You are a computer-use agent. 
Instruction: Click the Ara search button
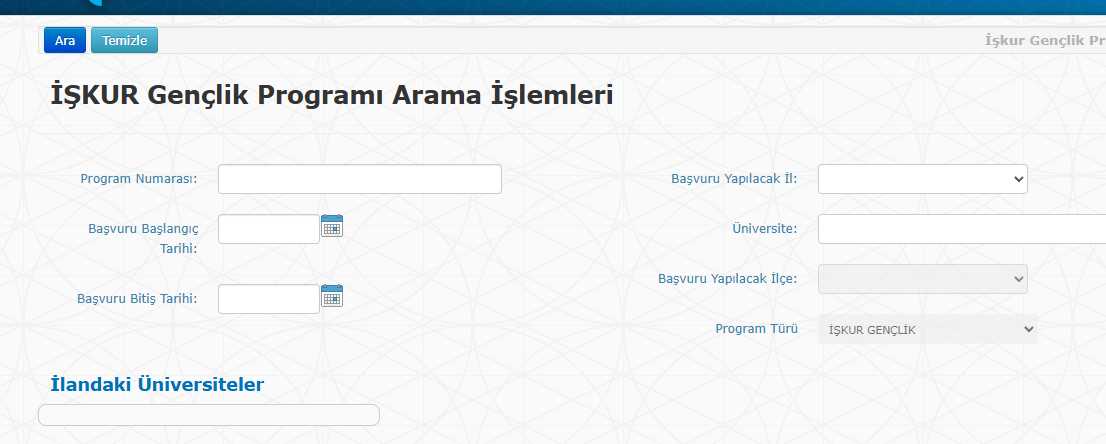coord(65,40)
